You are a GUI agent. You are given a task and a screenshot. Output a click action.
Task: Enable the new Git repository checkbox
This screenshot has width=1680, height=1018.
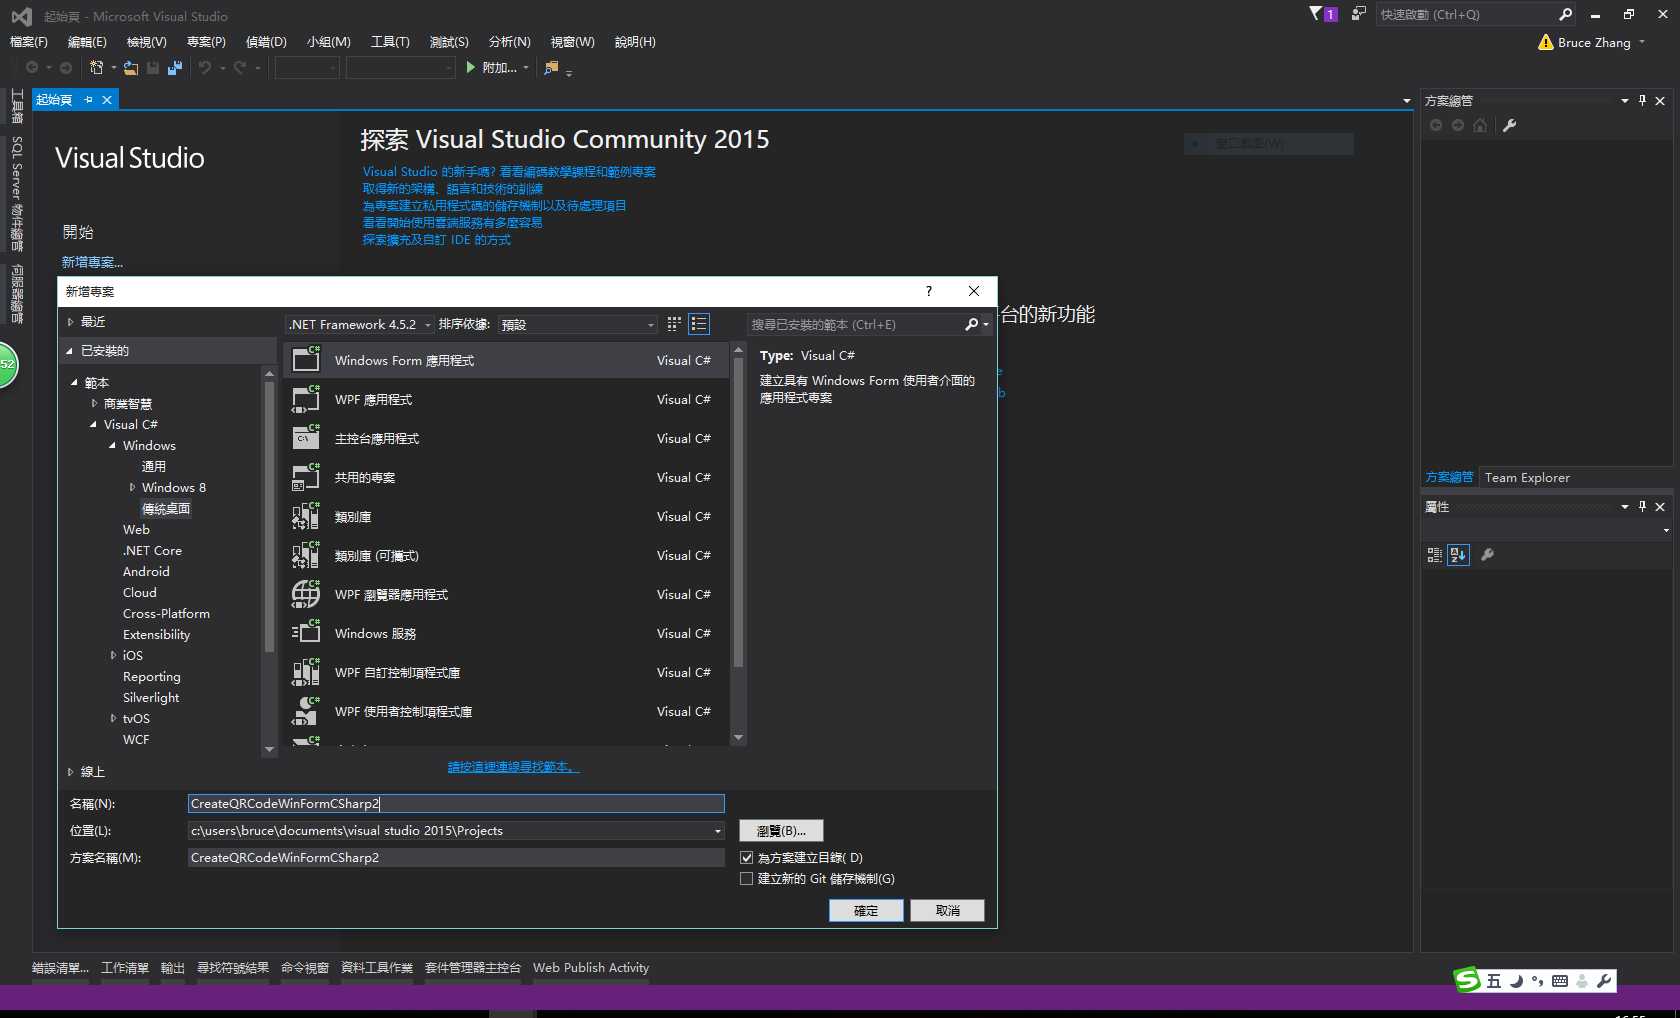coord(746,879)
